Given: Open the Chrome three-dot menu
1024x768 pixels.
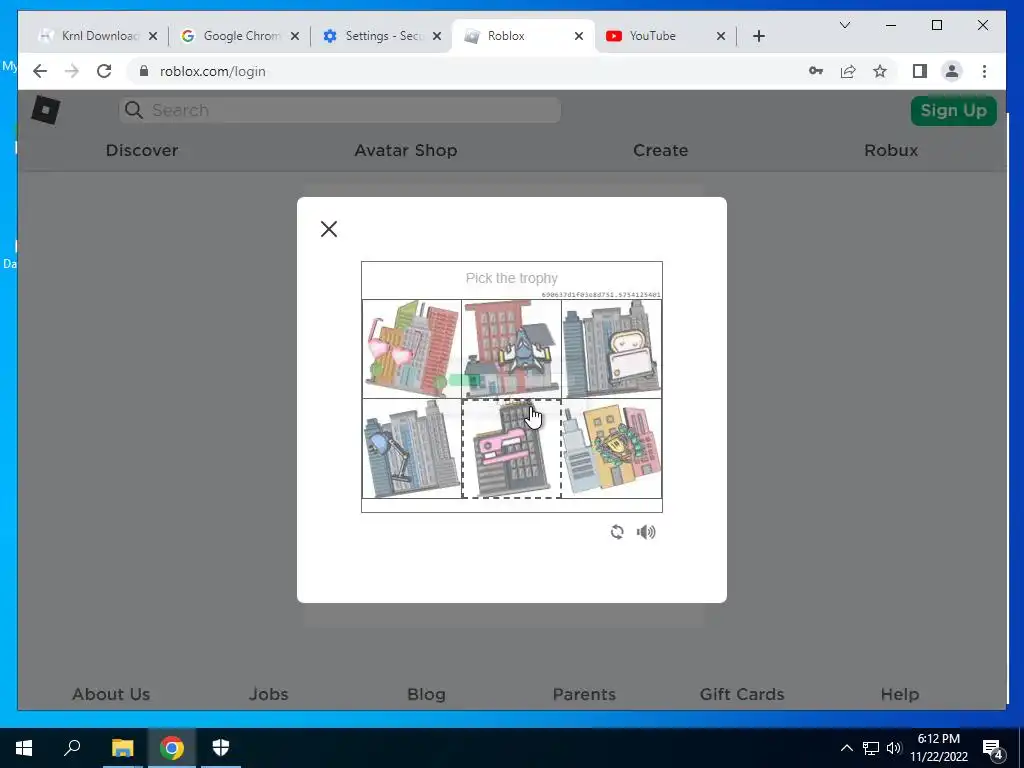Looking at the screenshot, I should (x=984, y=71).
